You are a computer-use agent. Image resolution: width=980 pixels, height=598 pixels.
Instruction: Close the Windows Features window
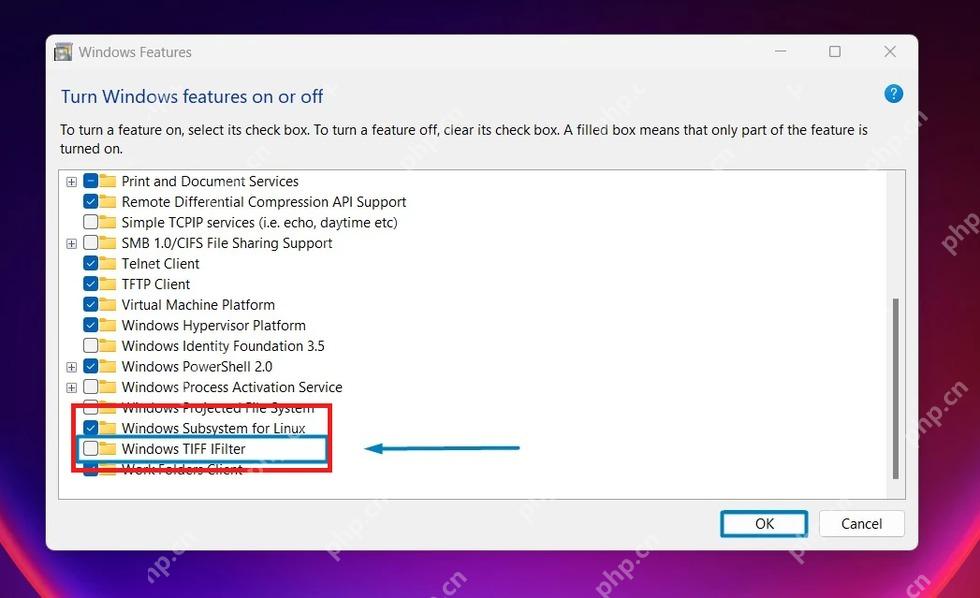(890, 52)
